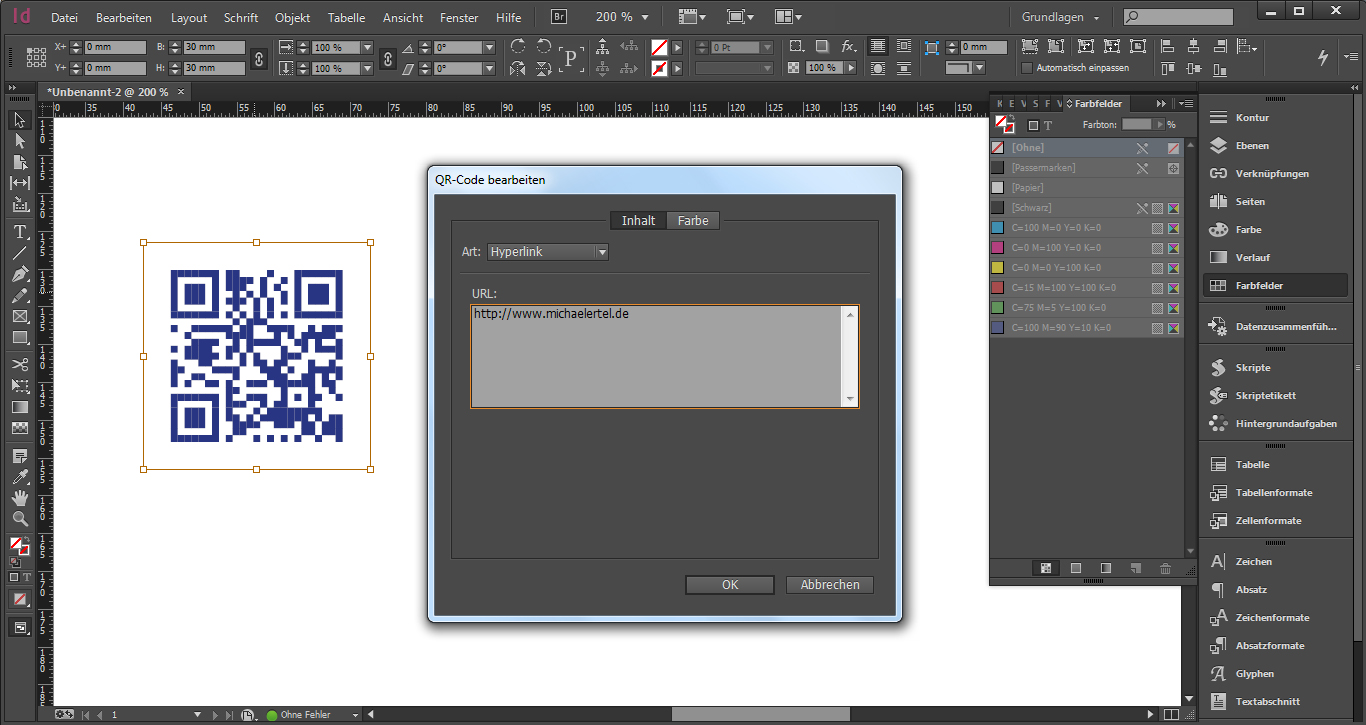Switch to the Farbe tab in dialog
The height and width of the screenshot is (725, 1366).
693,220
